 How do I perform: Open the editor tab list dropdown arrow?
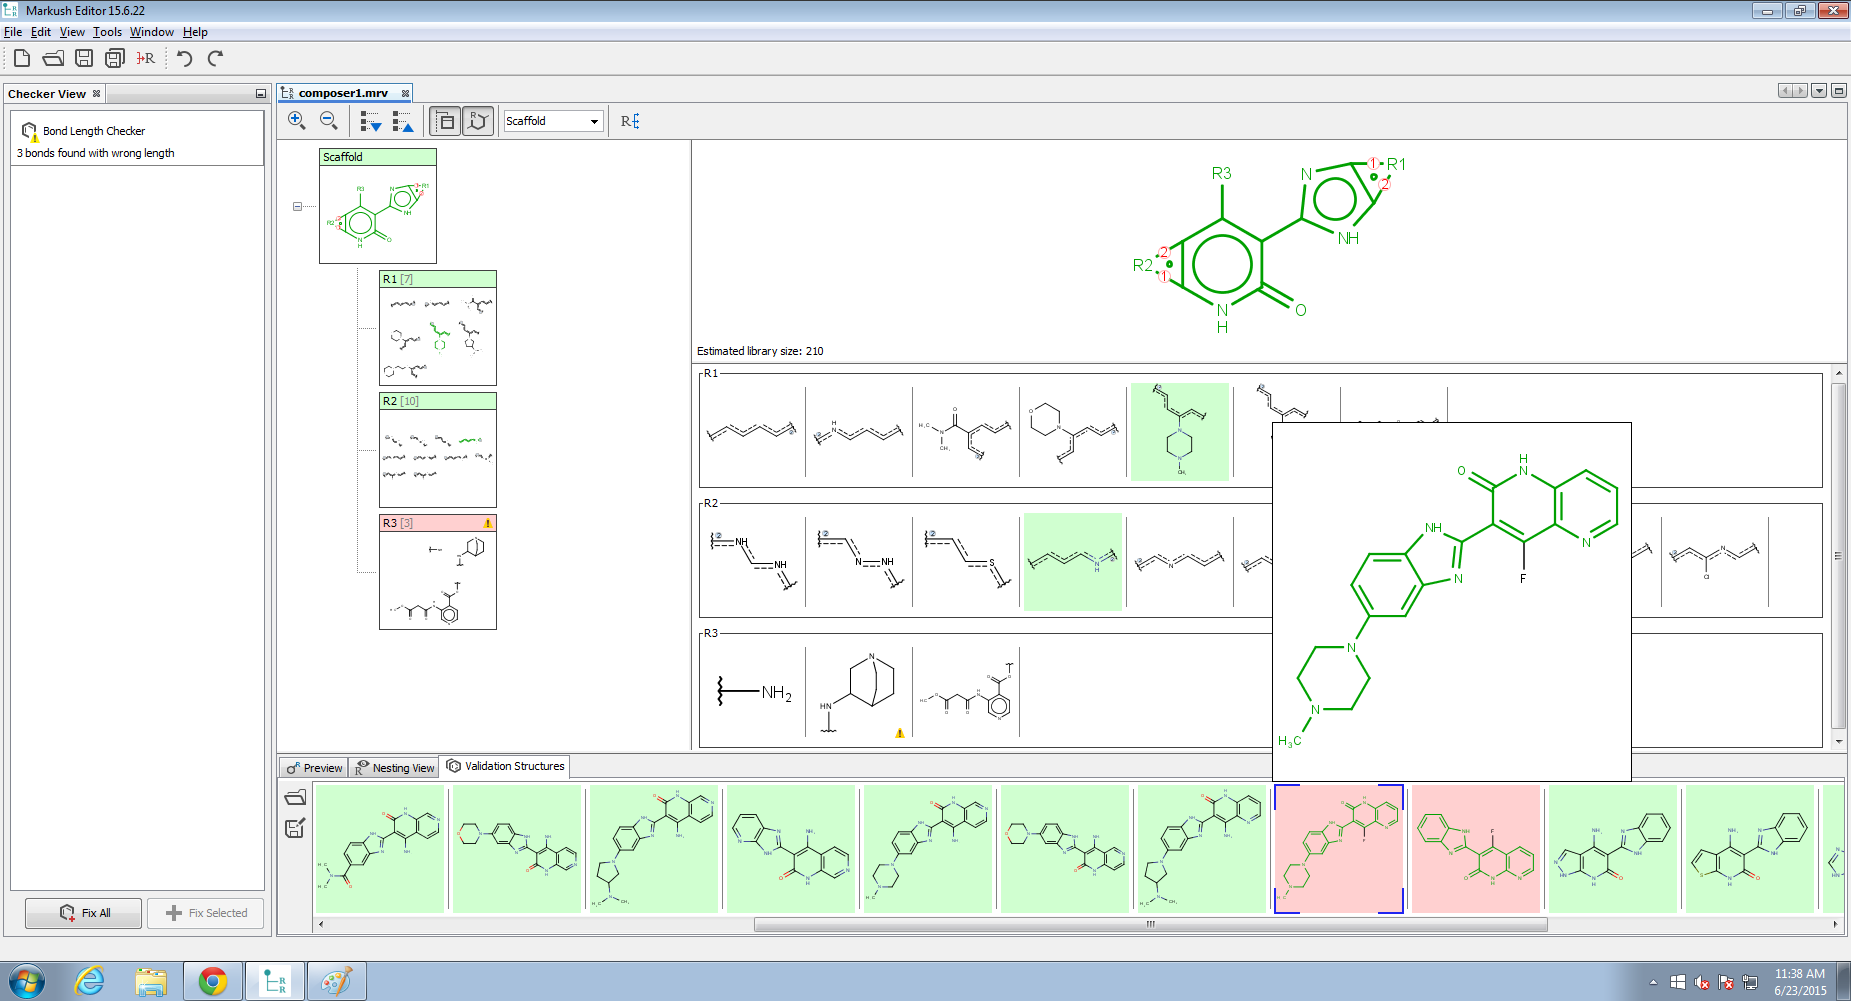tap(1819, 91)
